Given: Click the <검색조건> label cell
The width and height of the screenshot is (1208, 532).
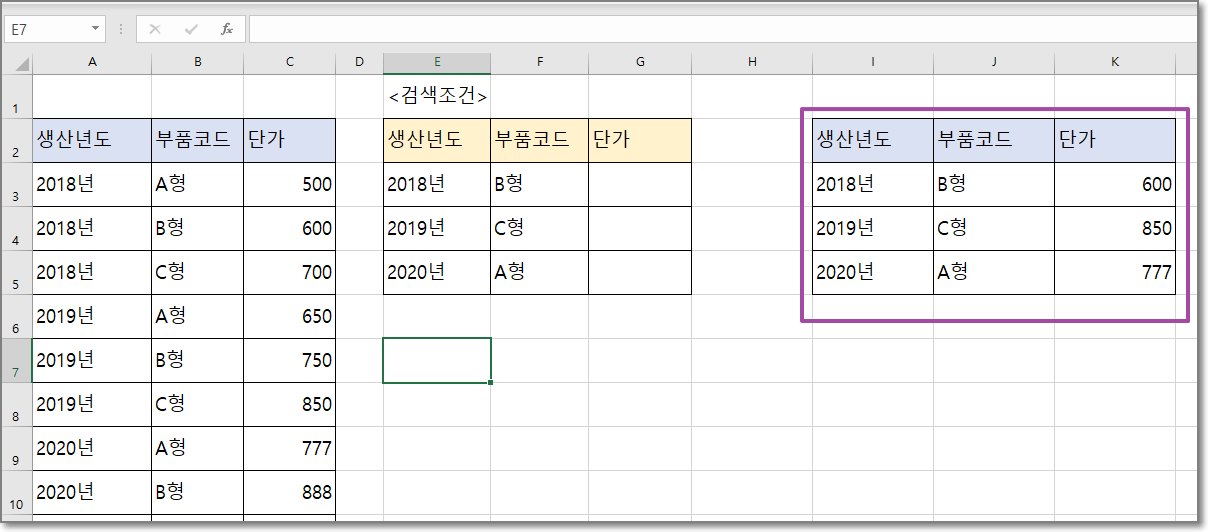Looking at the screenshot, I should [x=437, y=97].
